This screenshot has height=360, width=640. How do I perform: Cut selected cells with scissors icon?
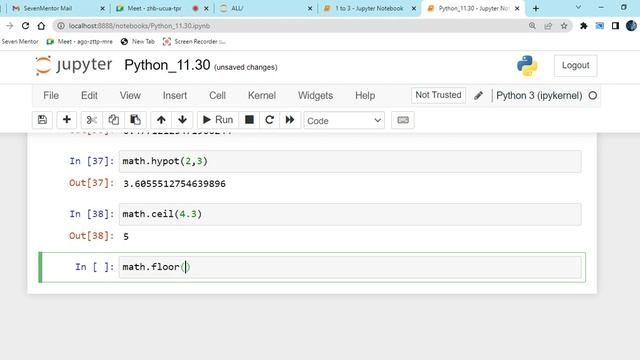click(x=92, y=120)
